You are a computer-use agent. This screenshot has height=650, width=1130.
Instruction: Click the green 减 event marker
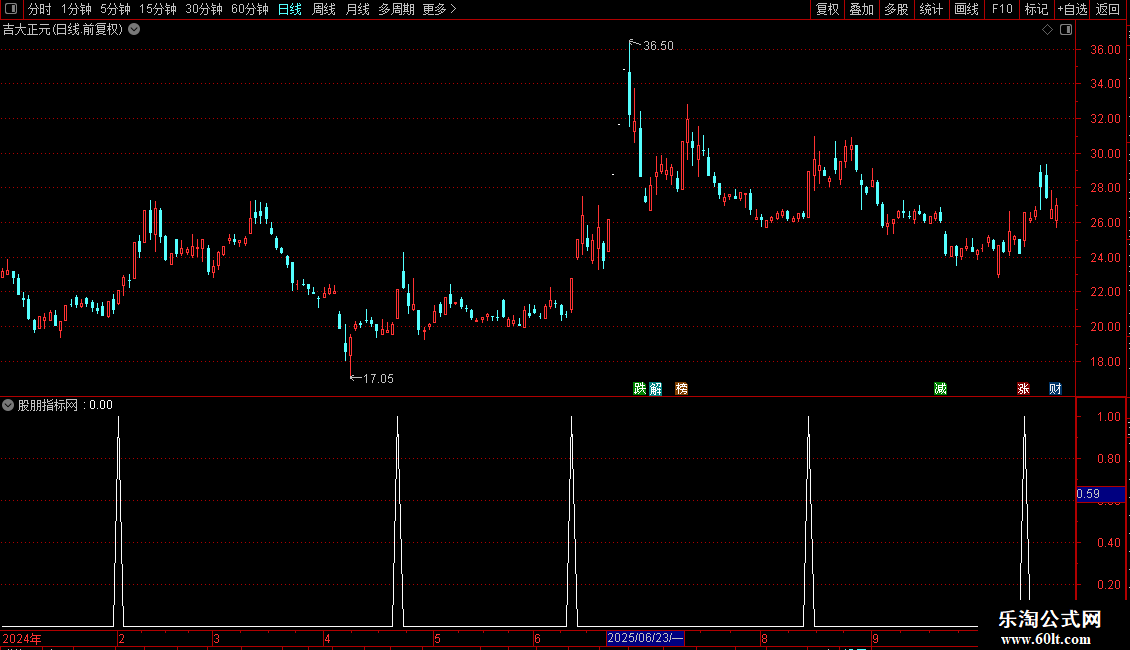coord(940,389)
